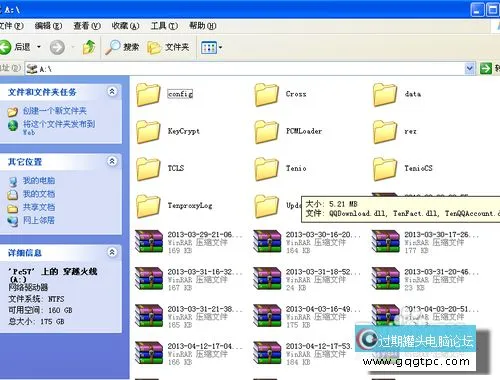500x380 pixels.
Task: Select the Tenio folder icon
Action: (266, 169)
